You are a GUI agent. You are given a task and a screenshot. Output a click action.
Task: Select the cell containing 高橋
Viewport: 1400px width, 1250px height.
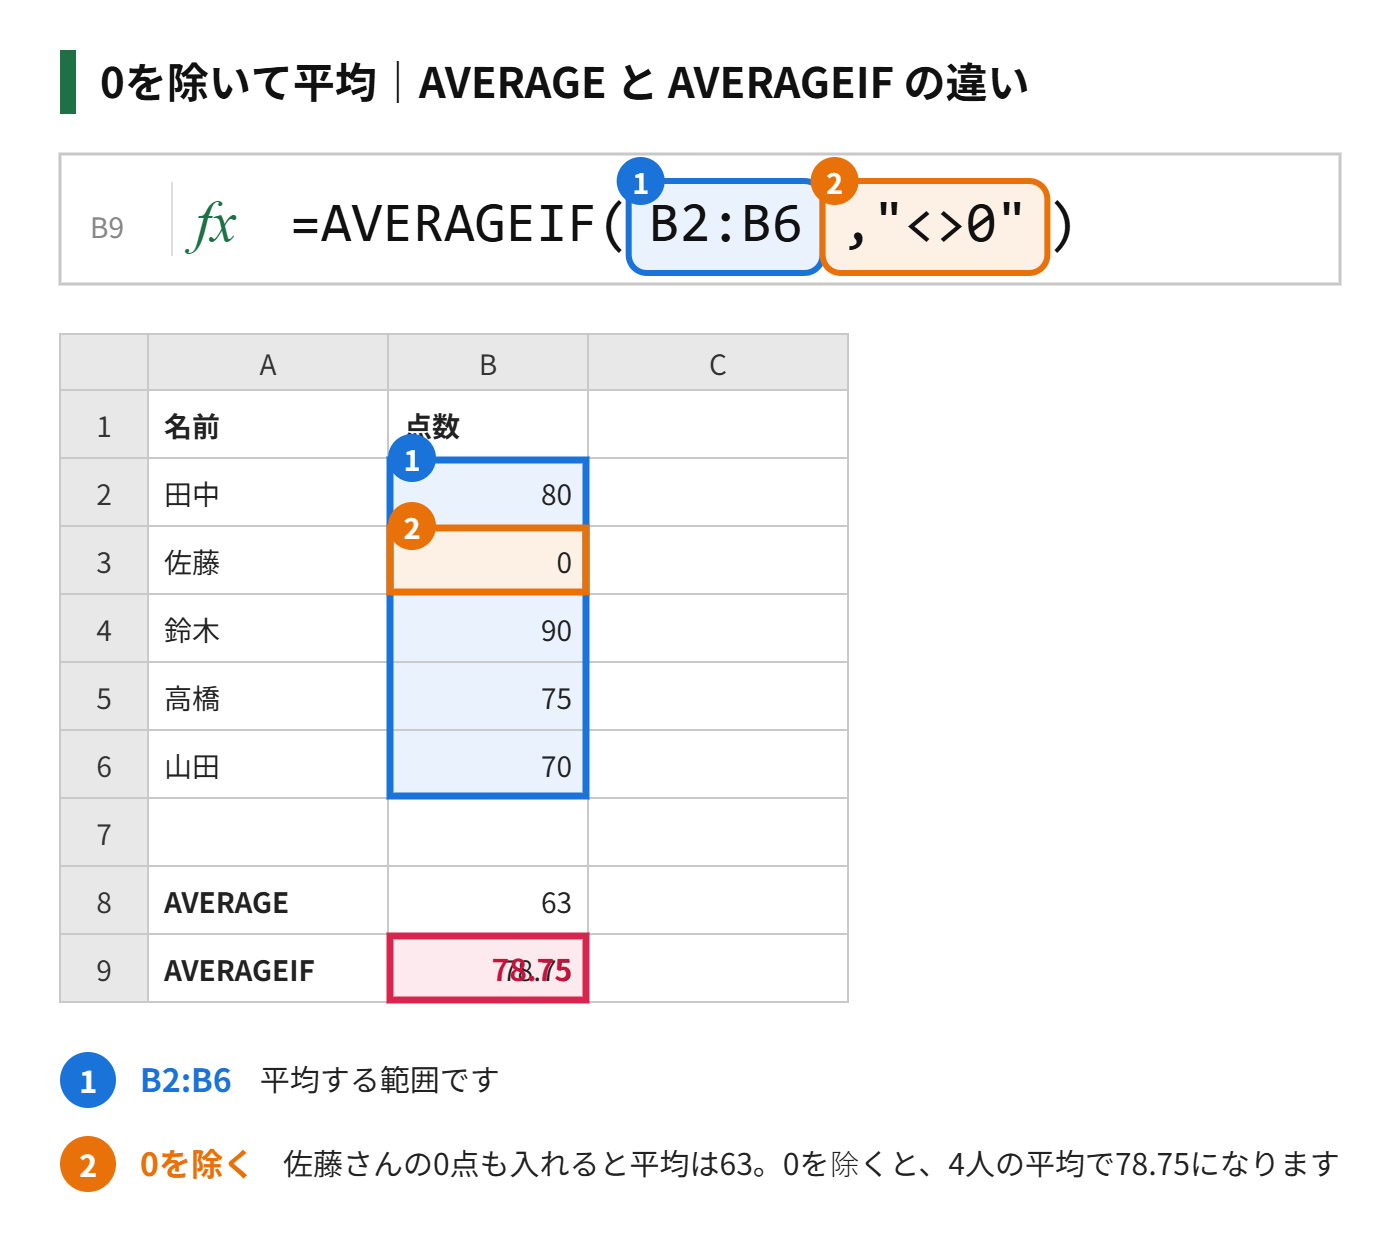(268, 697)
